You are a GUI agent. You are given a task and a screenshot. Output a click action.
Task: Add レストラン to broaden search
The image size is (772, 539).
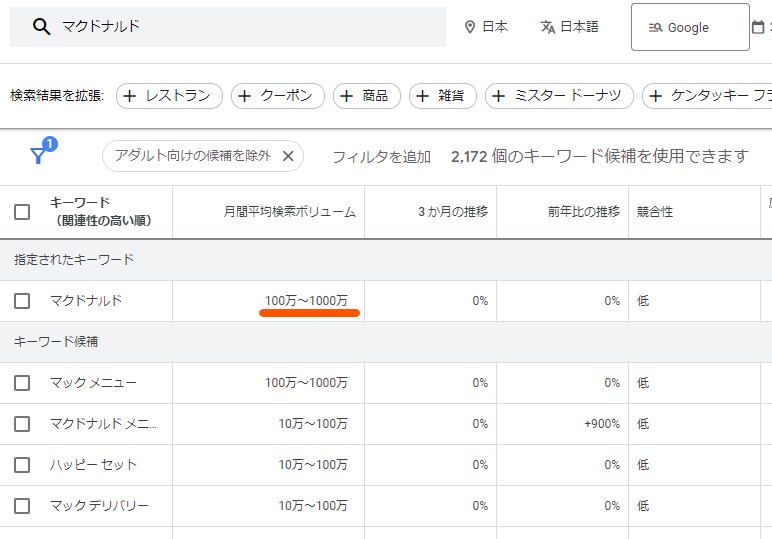[169, 95]
